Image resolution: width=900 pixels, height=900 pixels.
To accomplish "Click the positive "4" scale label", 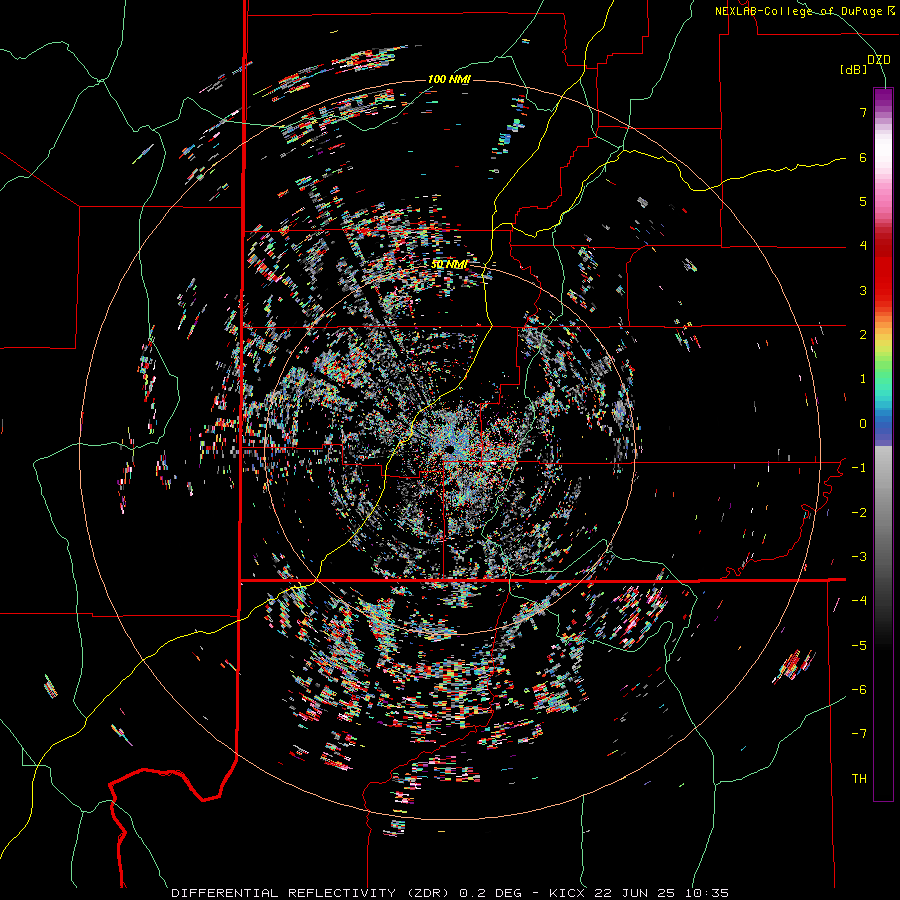I will [863, 246].
